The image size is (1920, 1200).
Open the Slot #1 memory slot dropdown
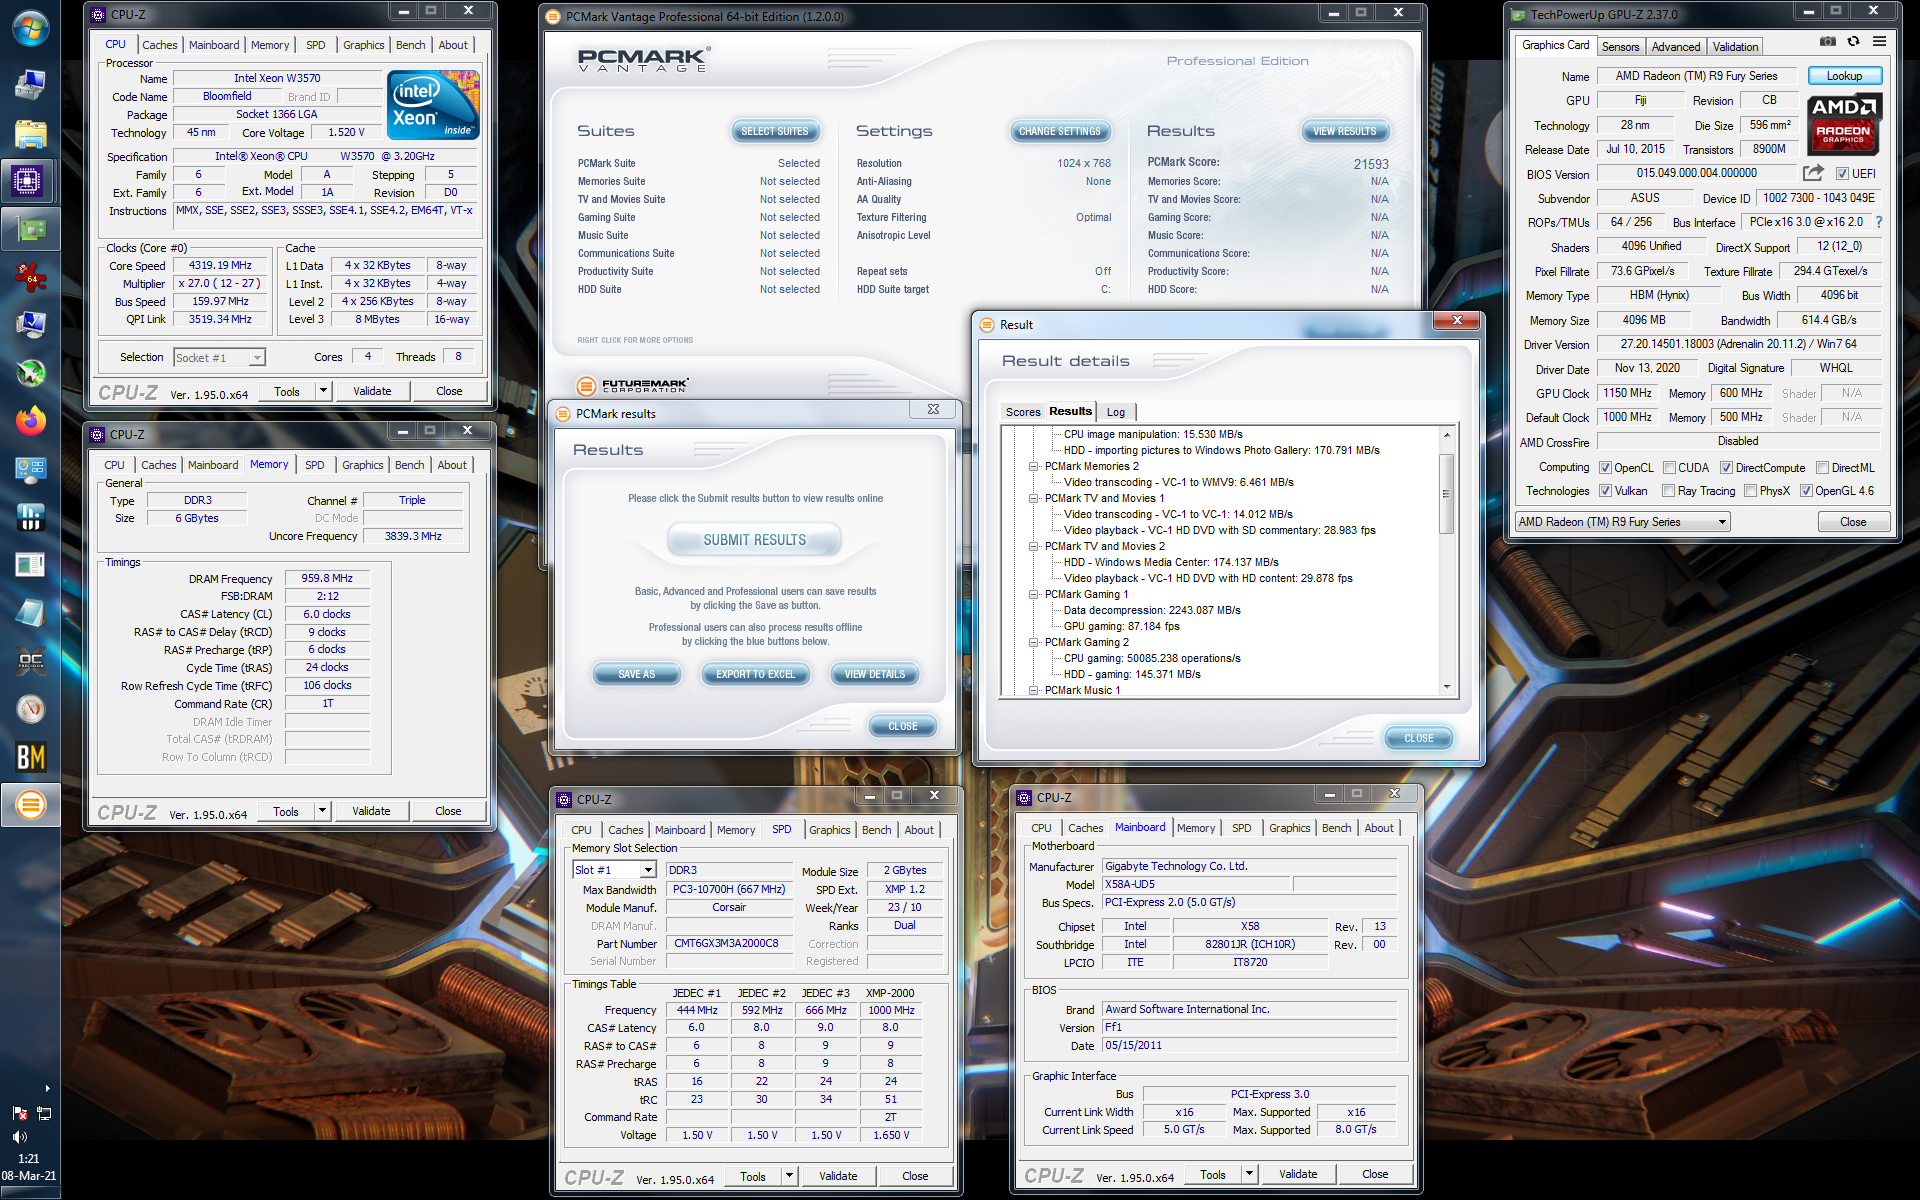click(614, 870)
